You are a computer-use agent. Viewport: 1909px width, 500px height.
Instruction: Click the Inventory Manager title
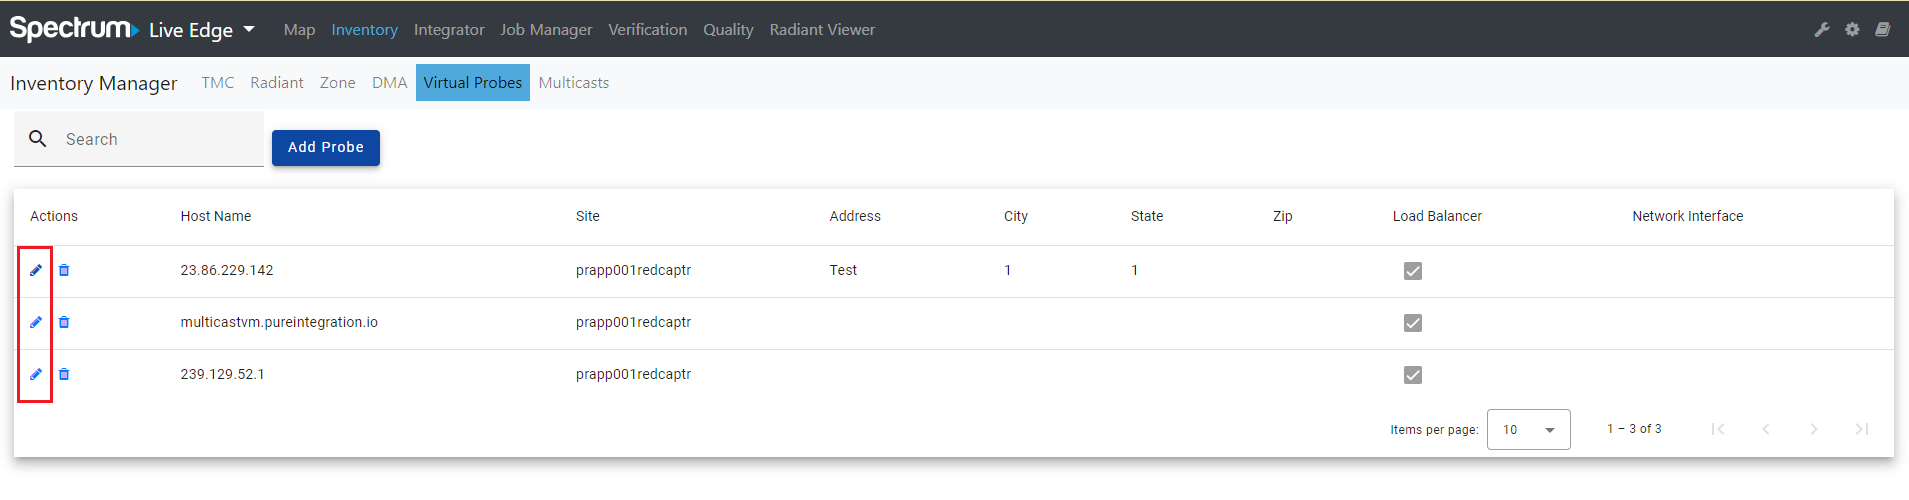click(94, 83)
